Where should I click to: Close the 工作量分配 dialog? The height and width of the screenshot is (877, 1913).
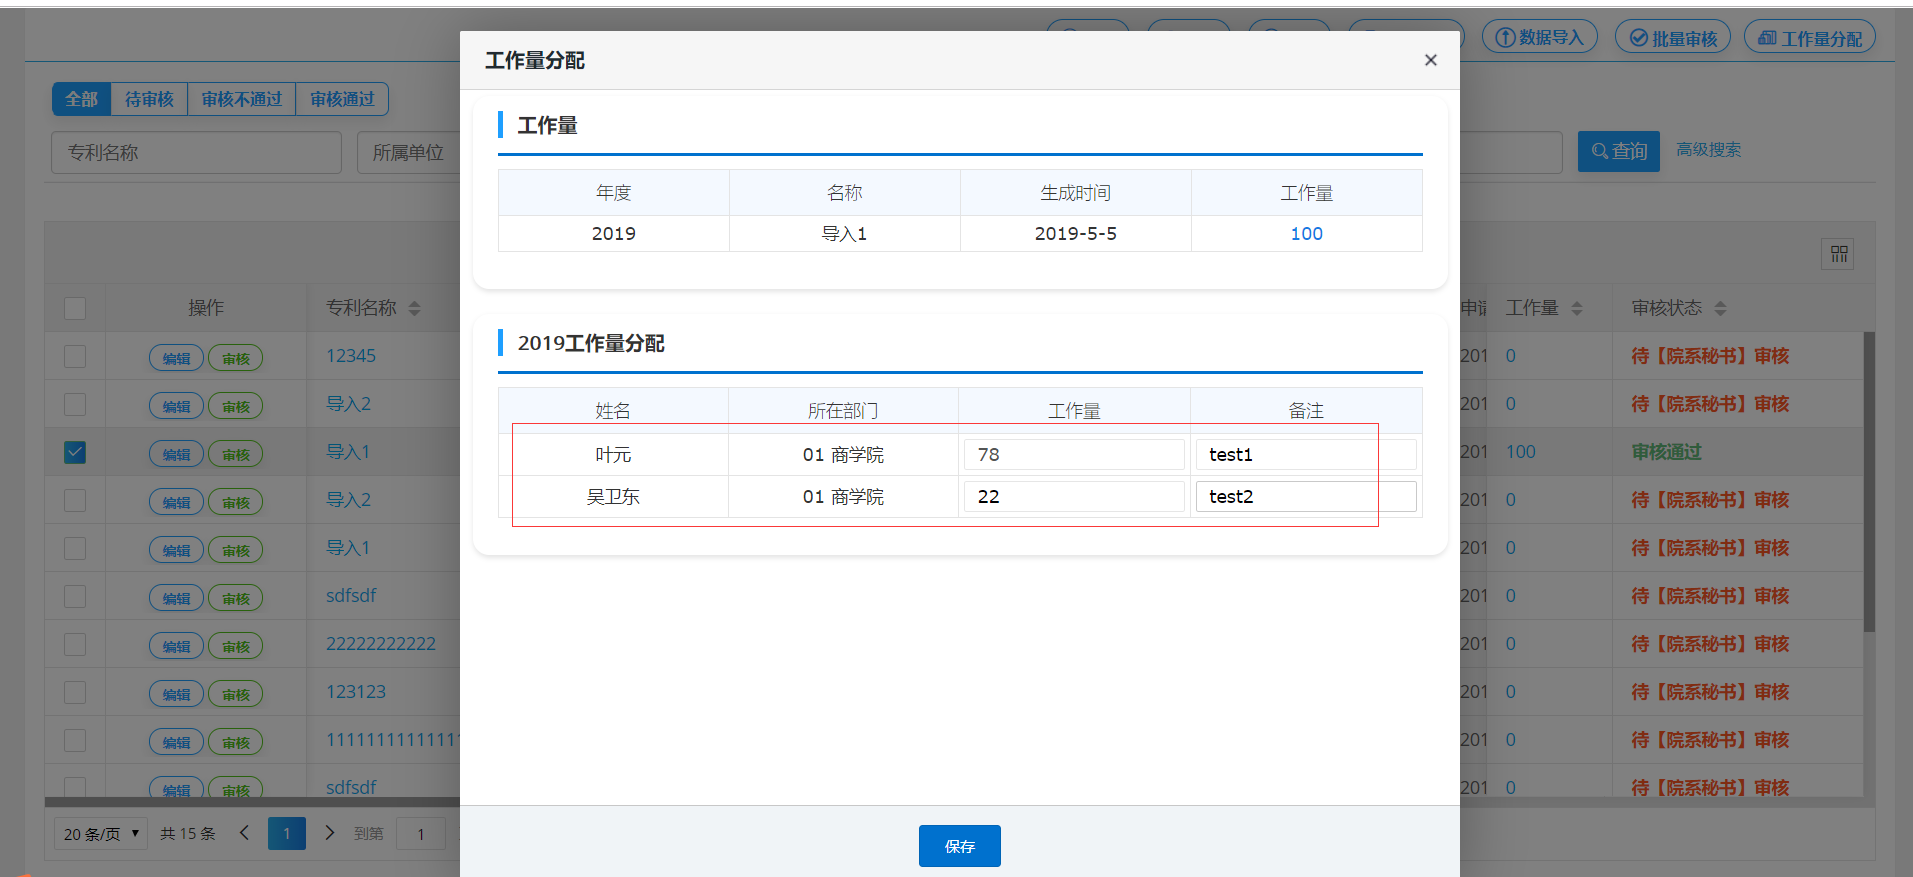pos(1430,60)
